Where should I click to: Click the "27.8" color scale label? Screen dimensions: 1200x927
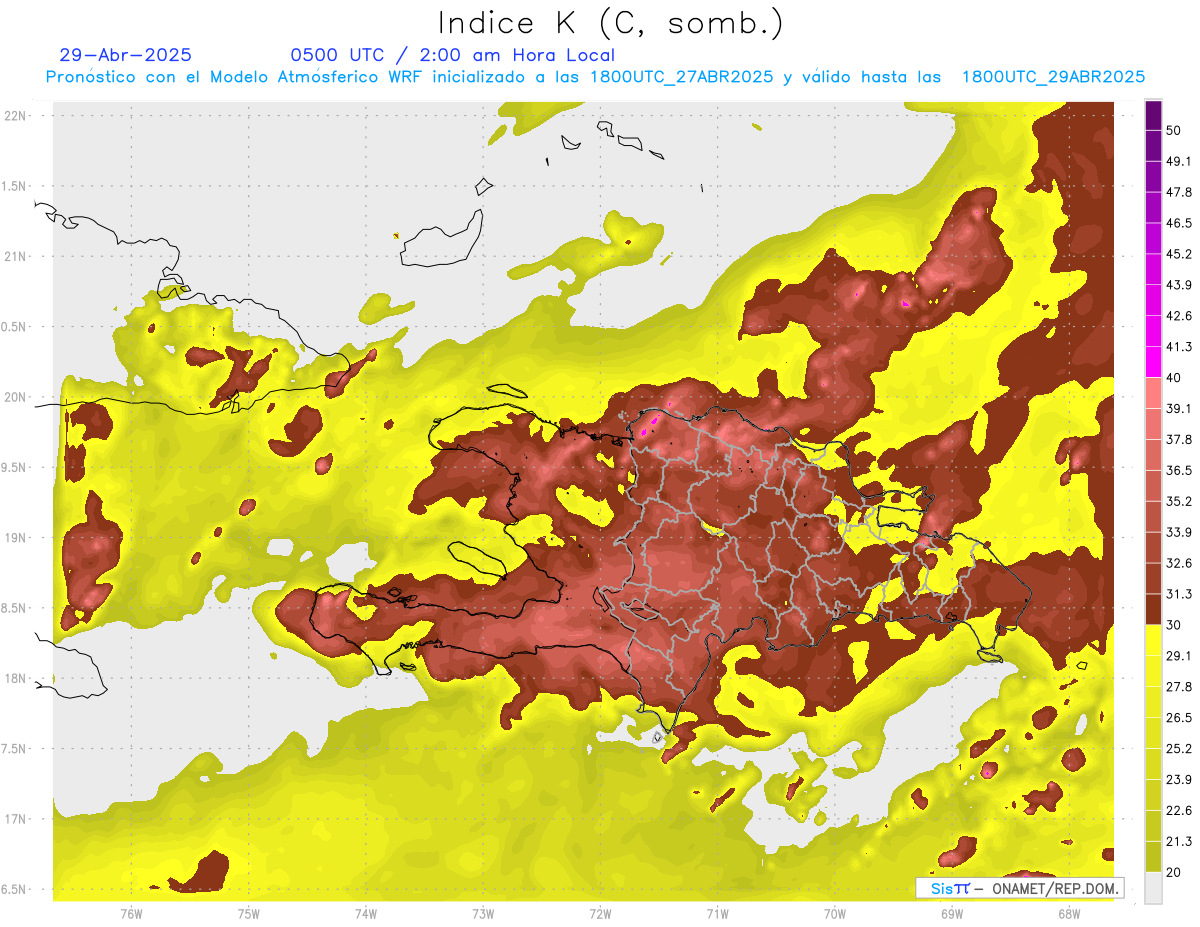[x=1179, y=687]
